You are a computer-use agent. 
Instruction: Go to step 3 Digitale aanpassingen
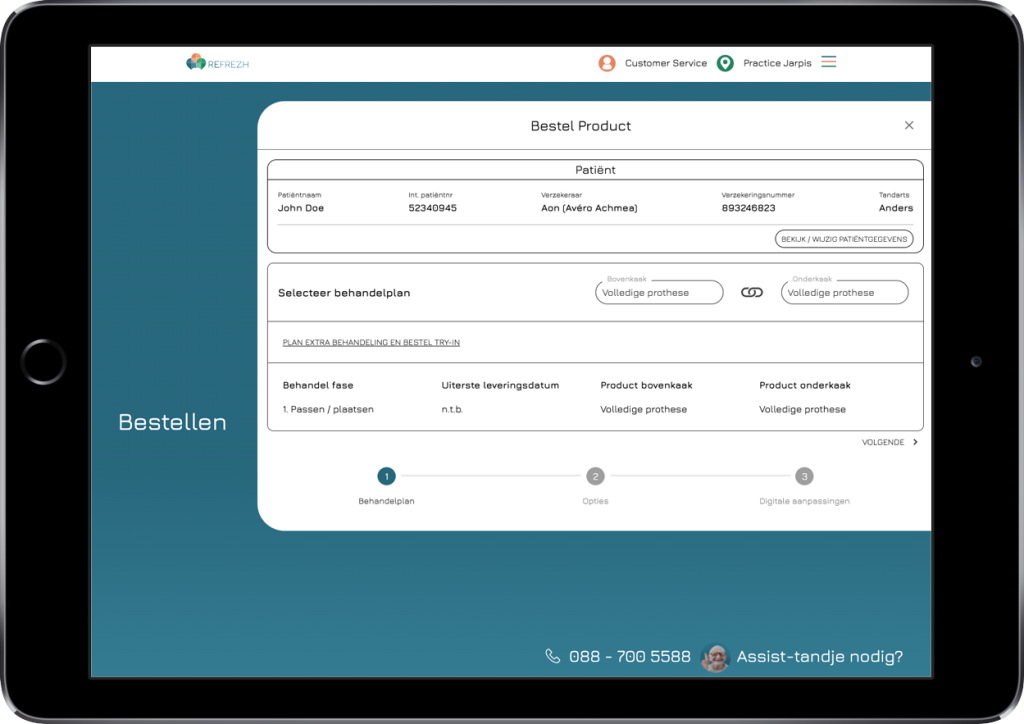[x=804, y=477]
